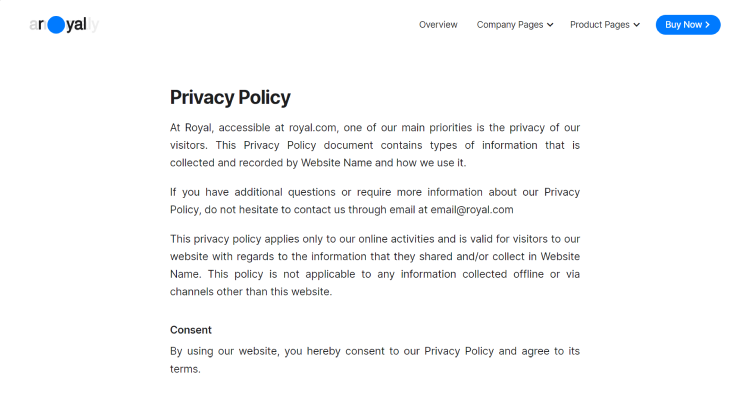Click the email@royal.com address
This screenshot has width=751, height=397.
pos(472,210)
